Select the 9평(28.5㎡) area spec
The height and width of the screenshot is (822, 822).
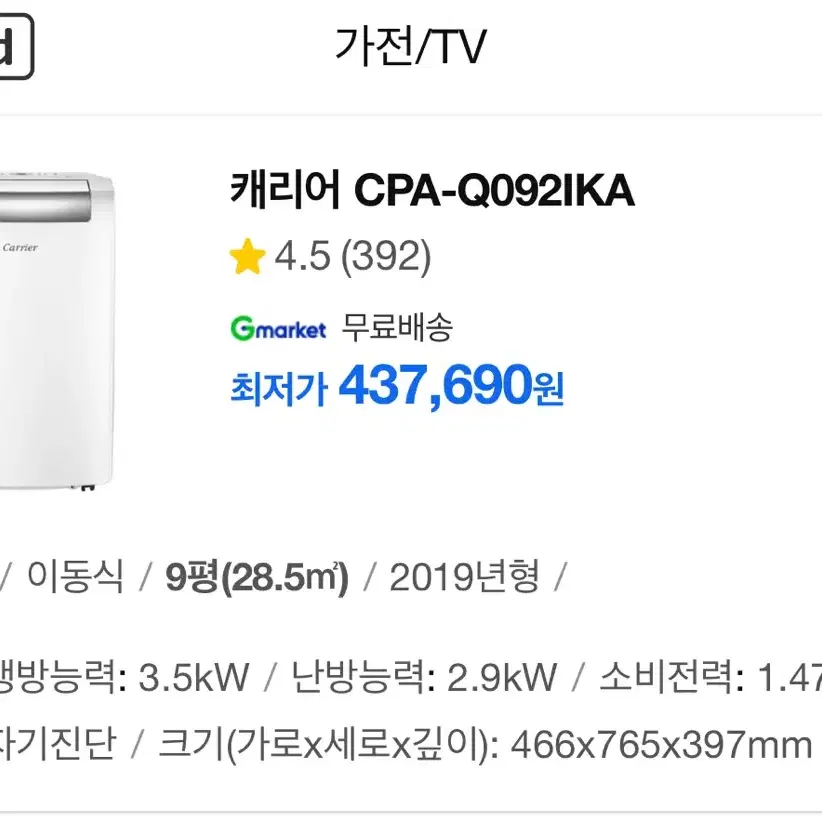click(257, 577)
